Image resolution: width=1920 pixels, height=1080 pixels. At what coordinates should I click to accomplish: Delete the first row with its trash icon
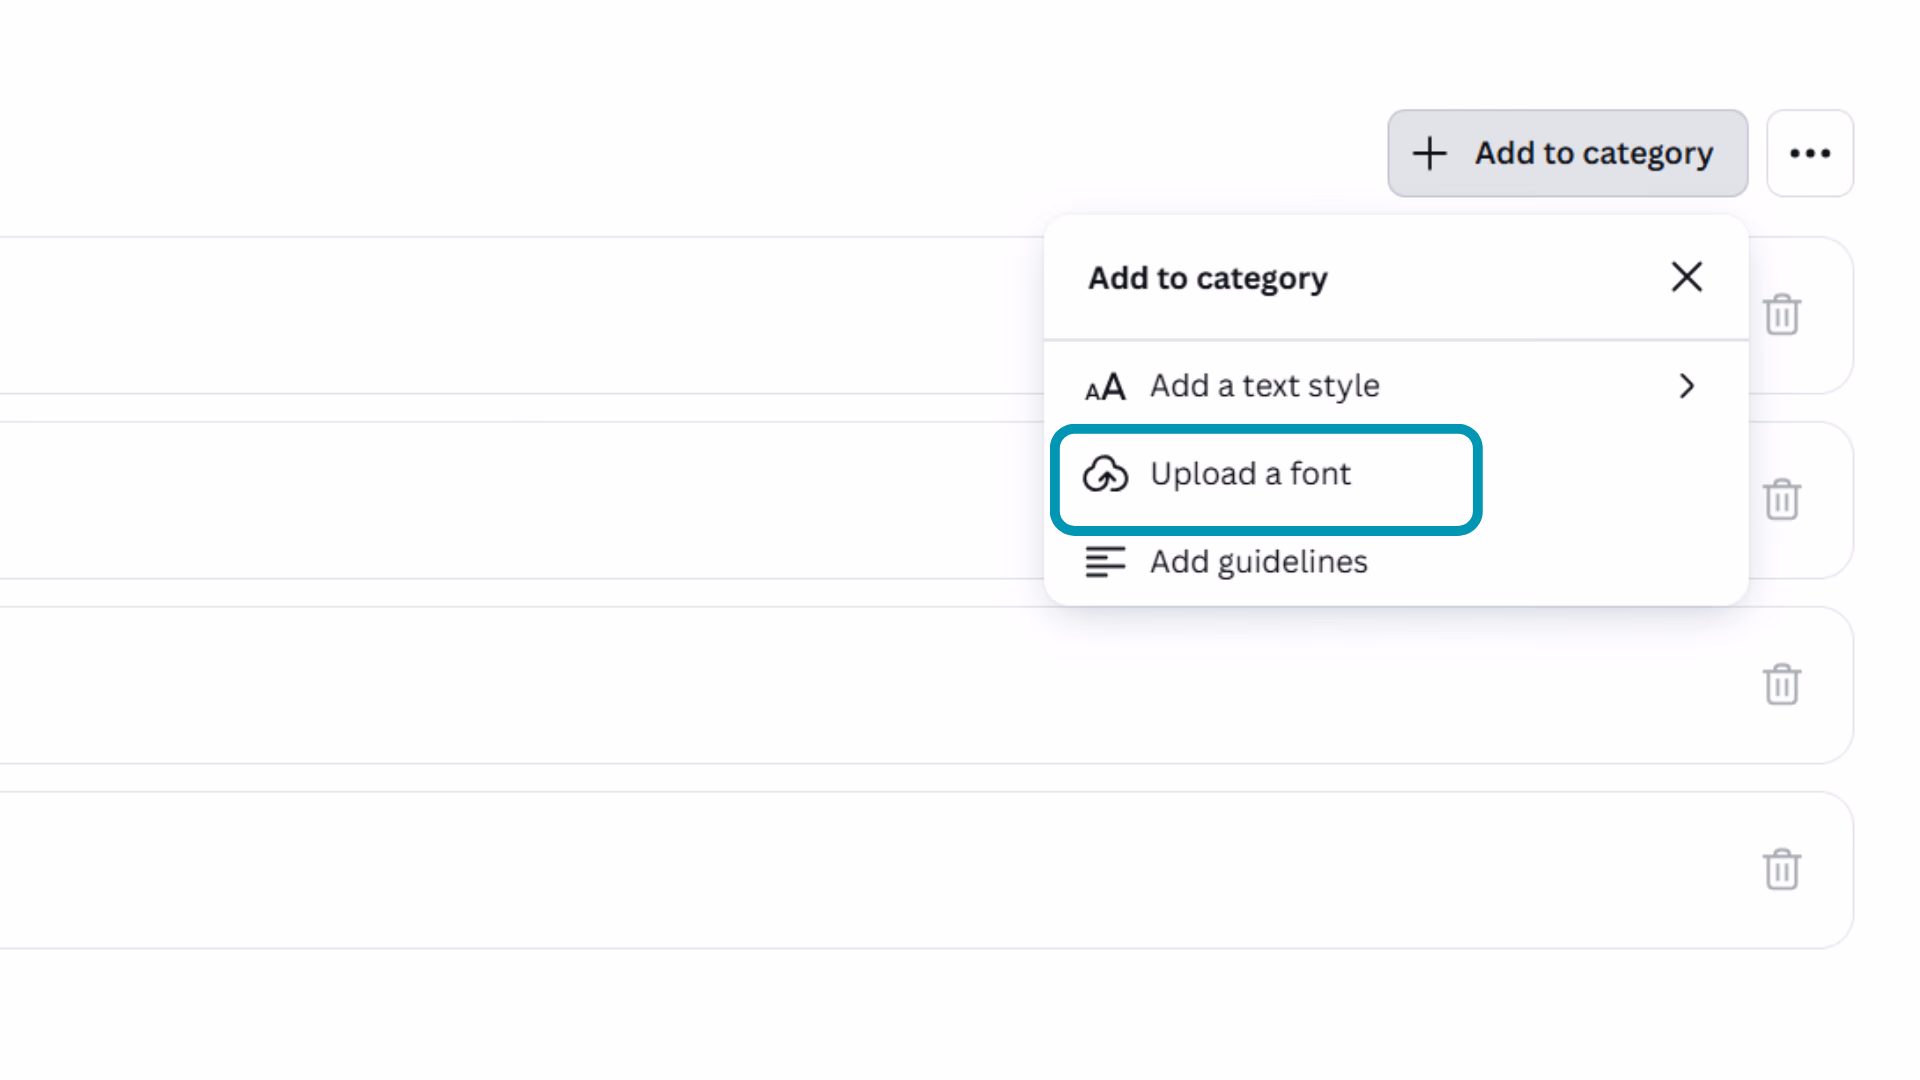1781,315
